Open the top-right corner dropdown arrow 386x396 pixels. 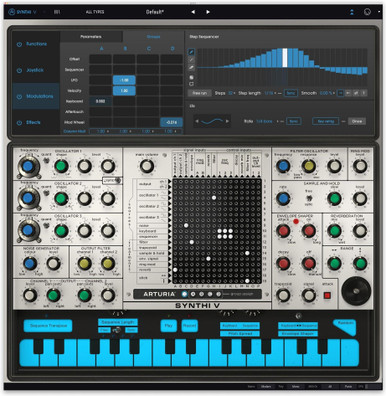[379, 12]
